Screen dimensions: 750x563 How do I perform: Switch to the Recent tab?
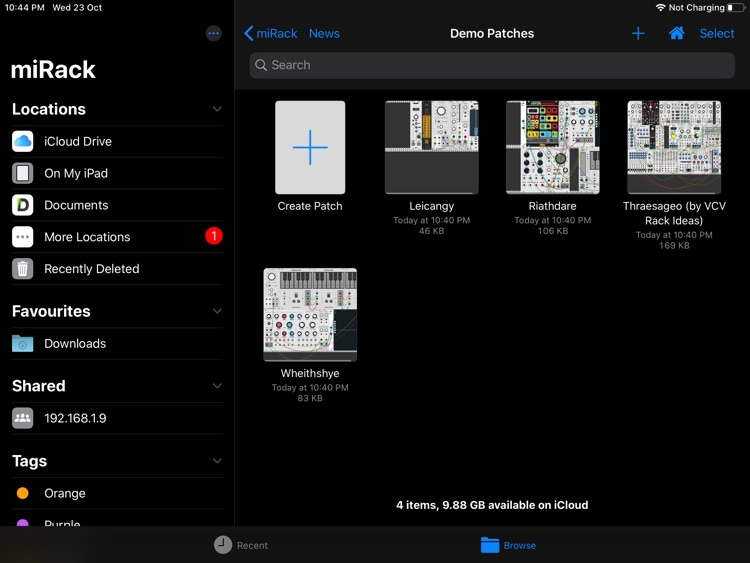(x=241, y=545)
